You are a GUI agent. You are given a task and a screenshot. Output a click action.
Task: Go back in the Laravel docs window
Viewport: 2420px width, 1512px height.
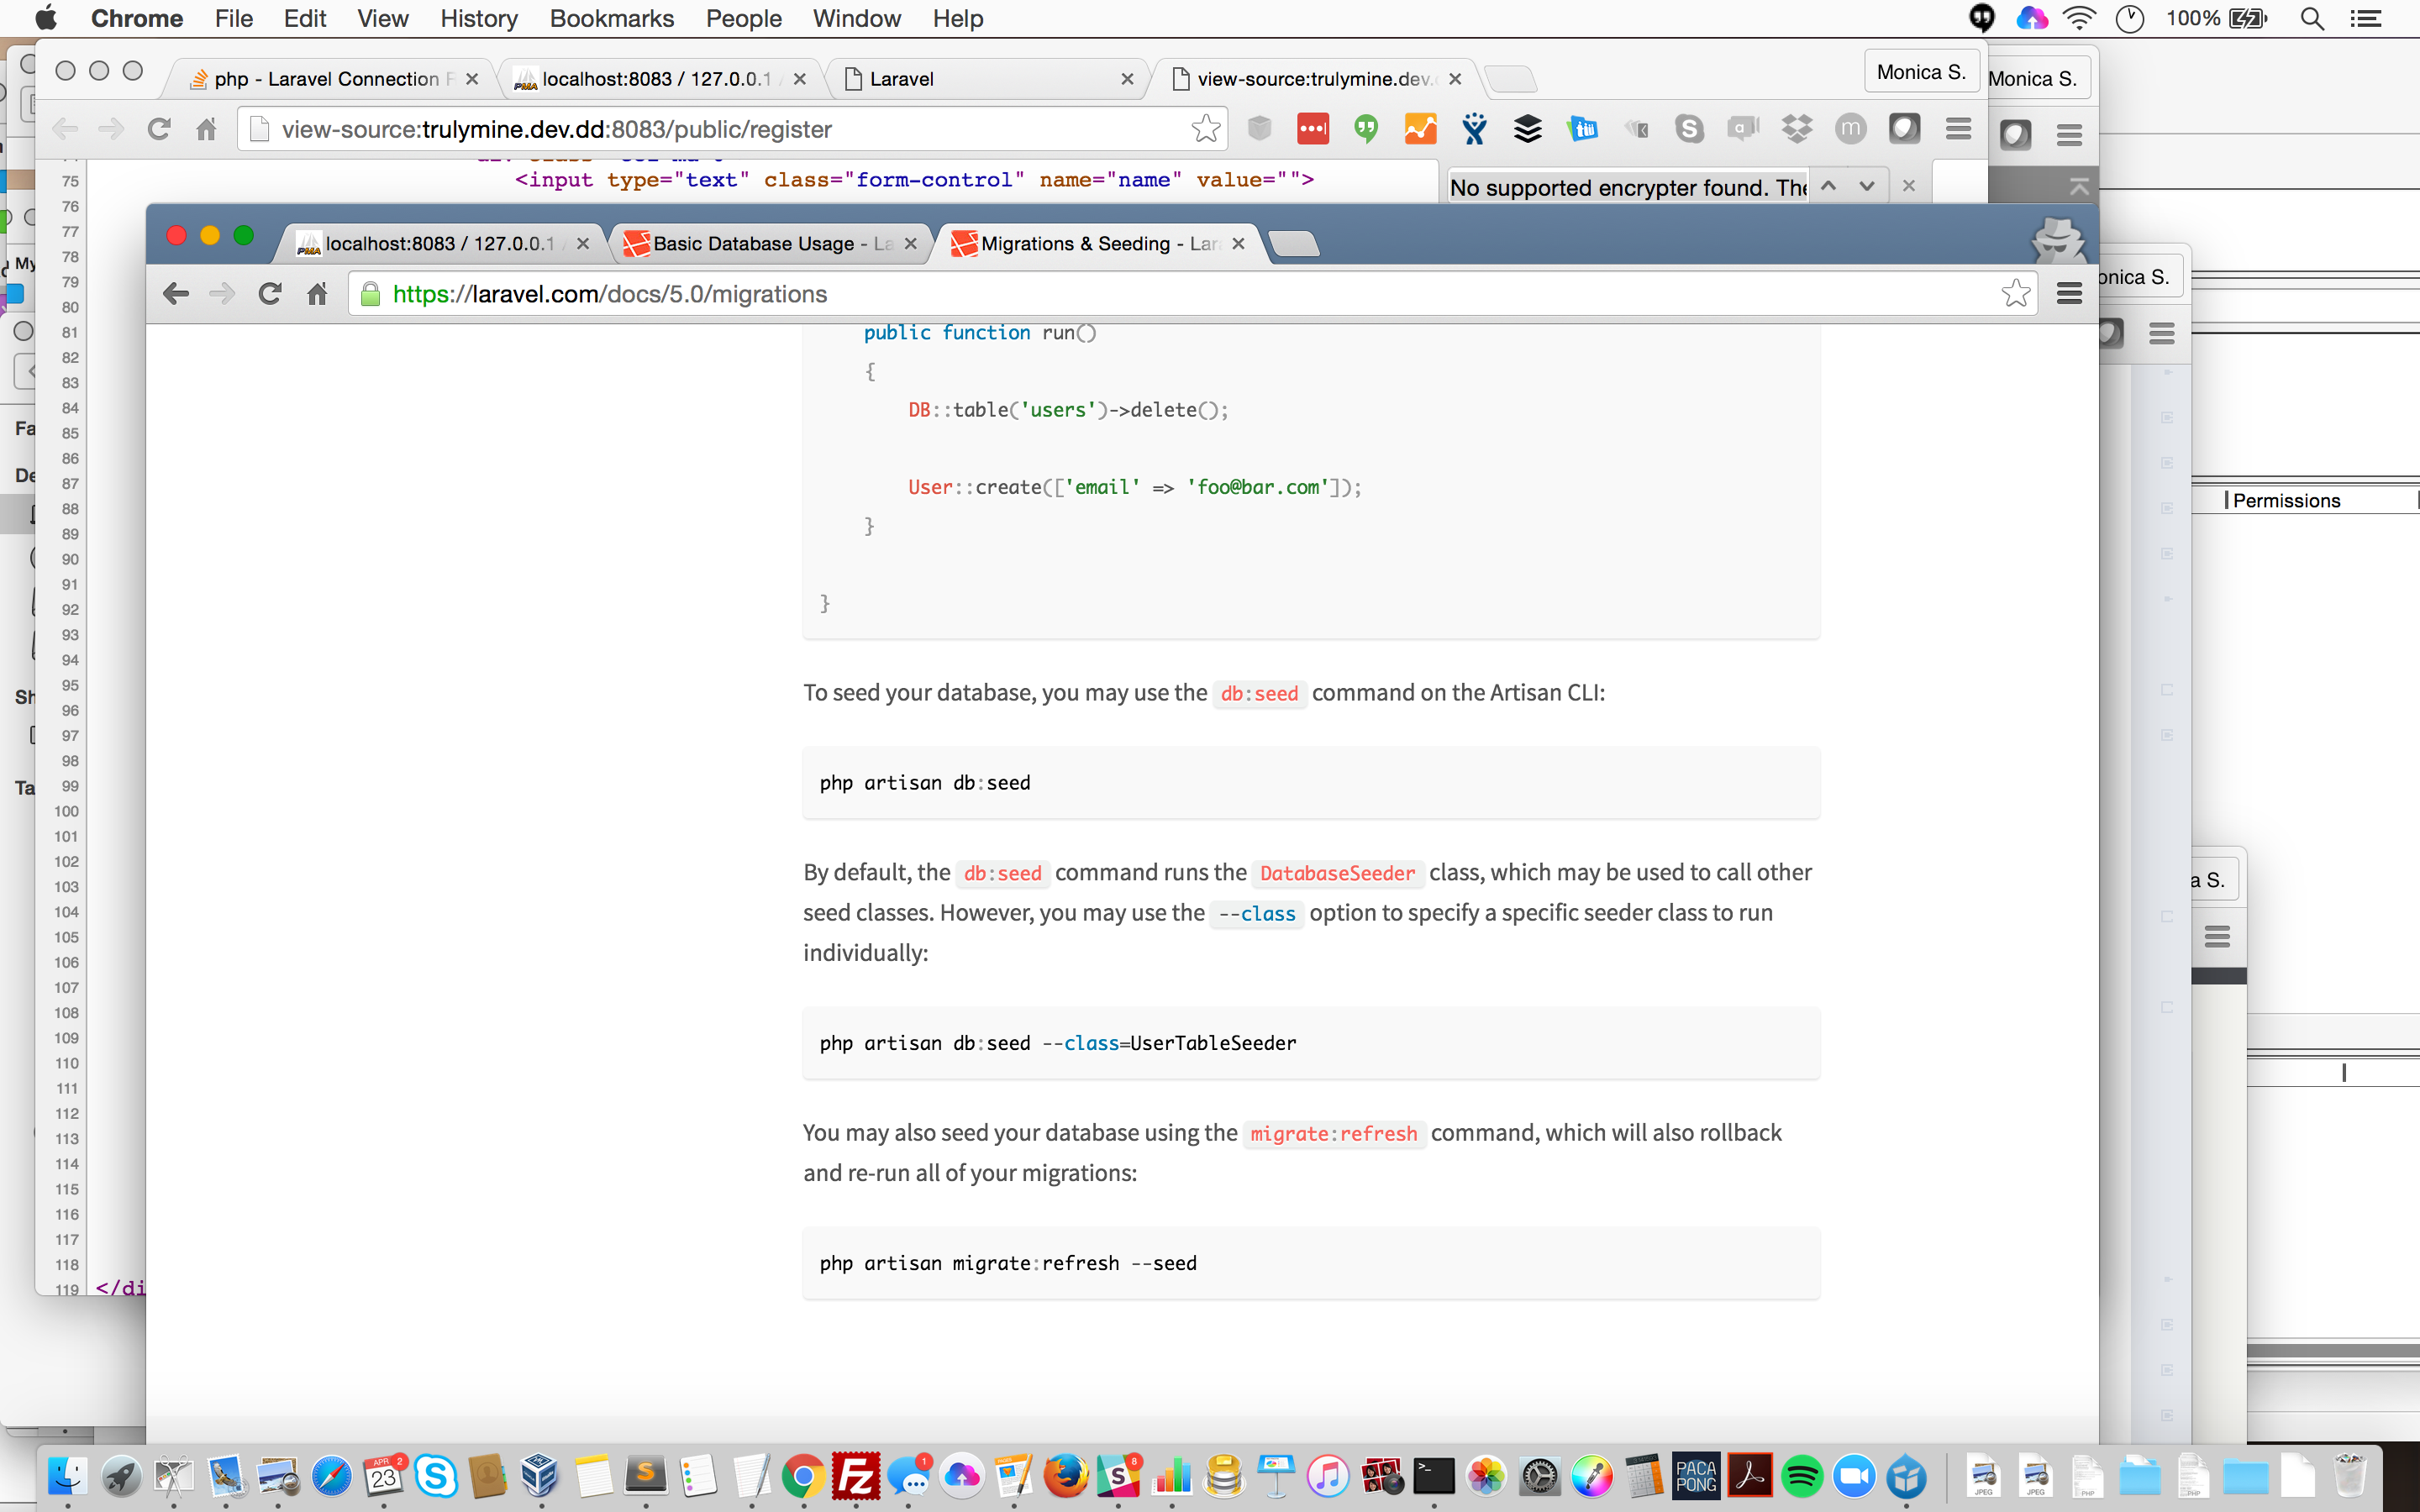pyautogui.click(x=176, y=294)
